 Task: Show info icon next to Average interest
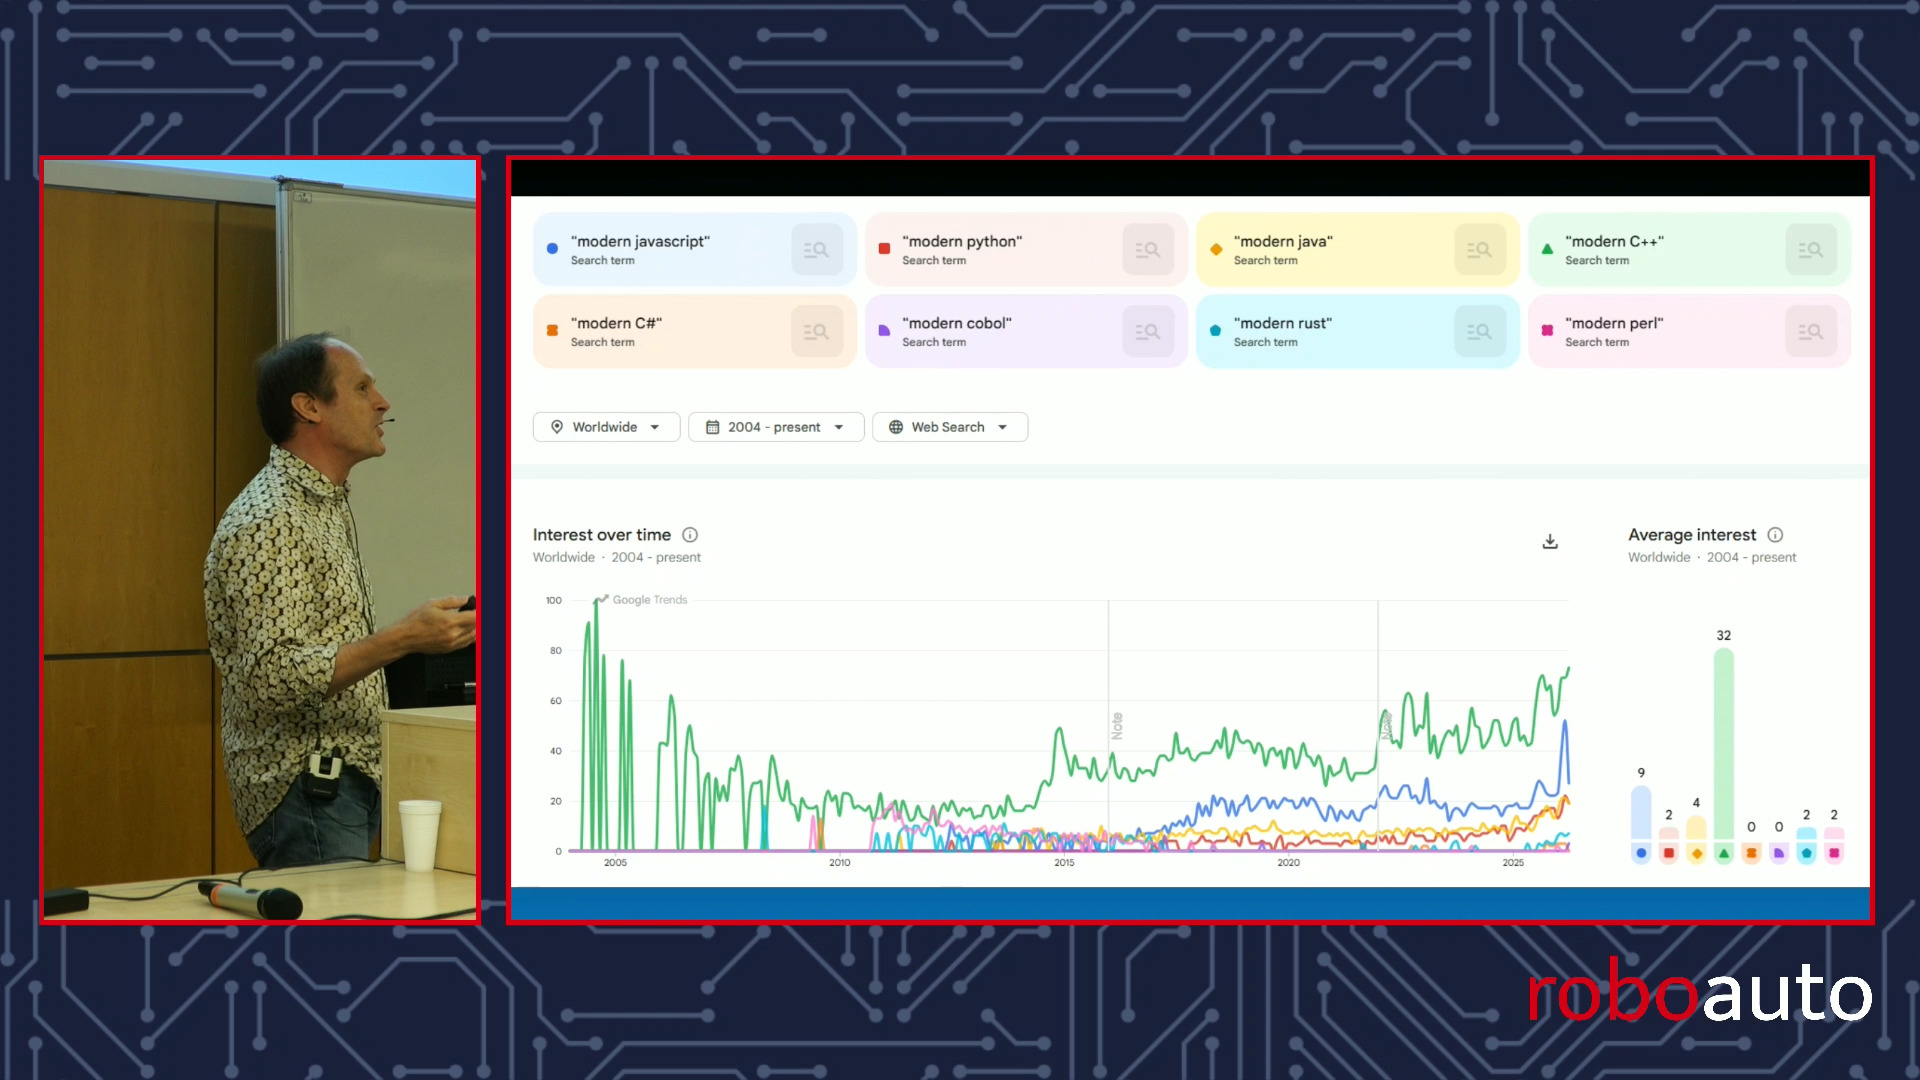(1775, 535)
